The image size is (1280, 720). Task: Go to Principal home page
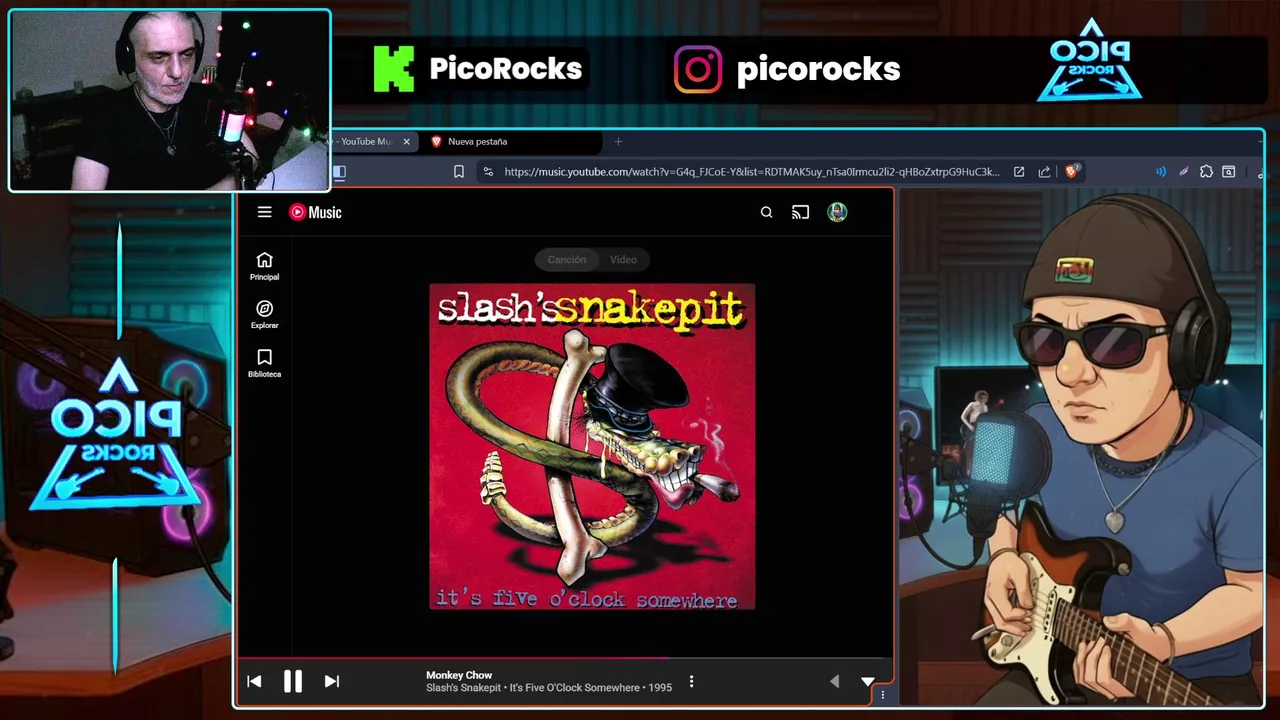(x=264, y=266)
